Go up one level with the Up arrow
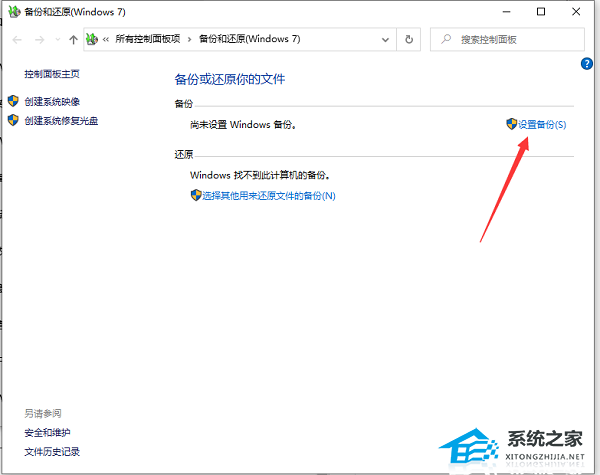Image resolution: width=600 pixels, height=475 pixels. coord(73,40)
